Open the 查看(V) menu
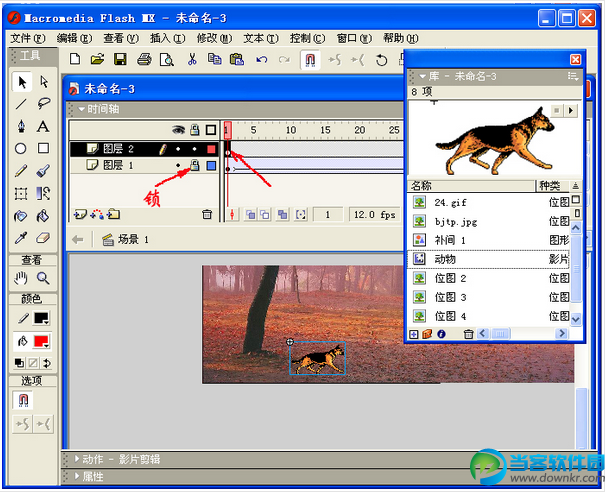The height and width of the screenshot is (492, 606). (121, 38)
